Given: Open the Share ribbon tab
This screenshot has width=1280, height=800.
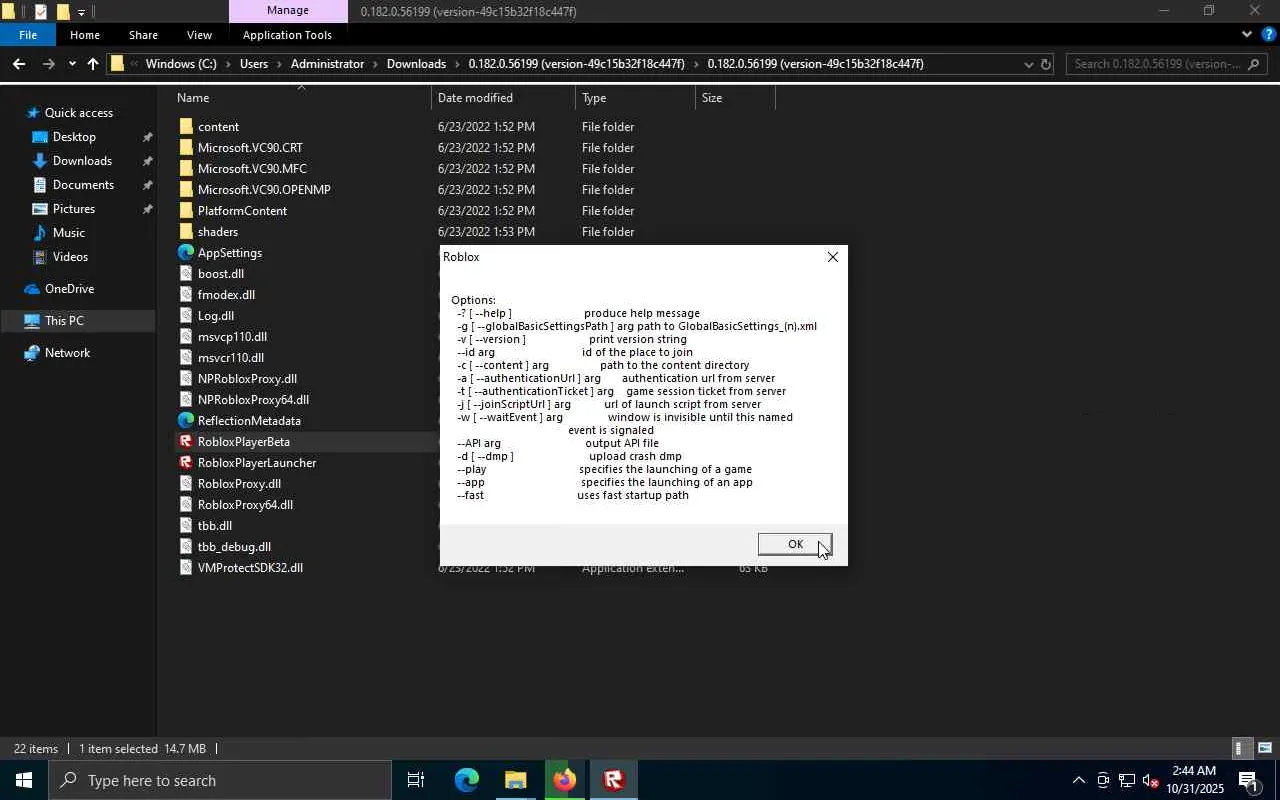Looking at the screenshot, I should 143,35.
